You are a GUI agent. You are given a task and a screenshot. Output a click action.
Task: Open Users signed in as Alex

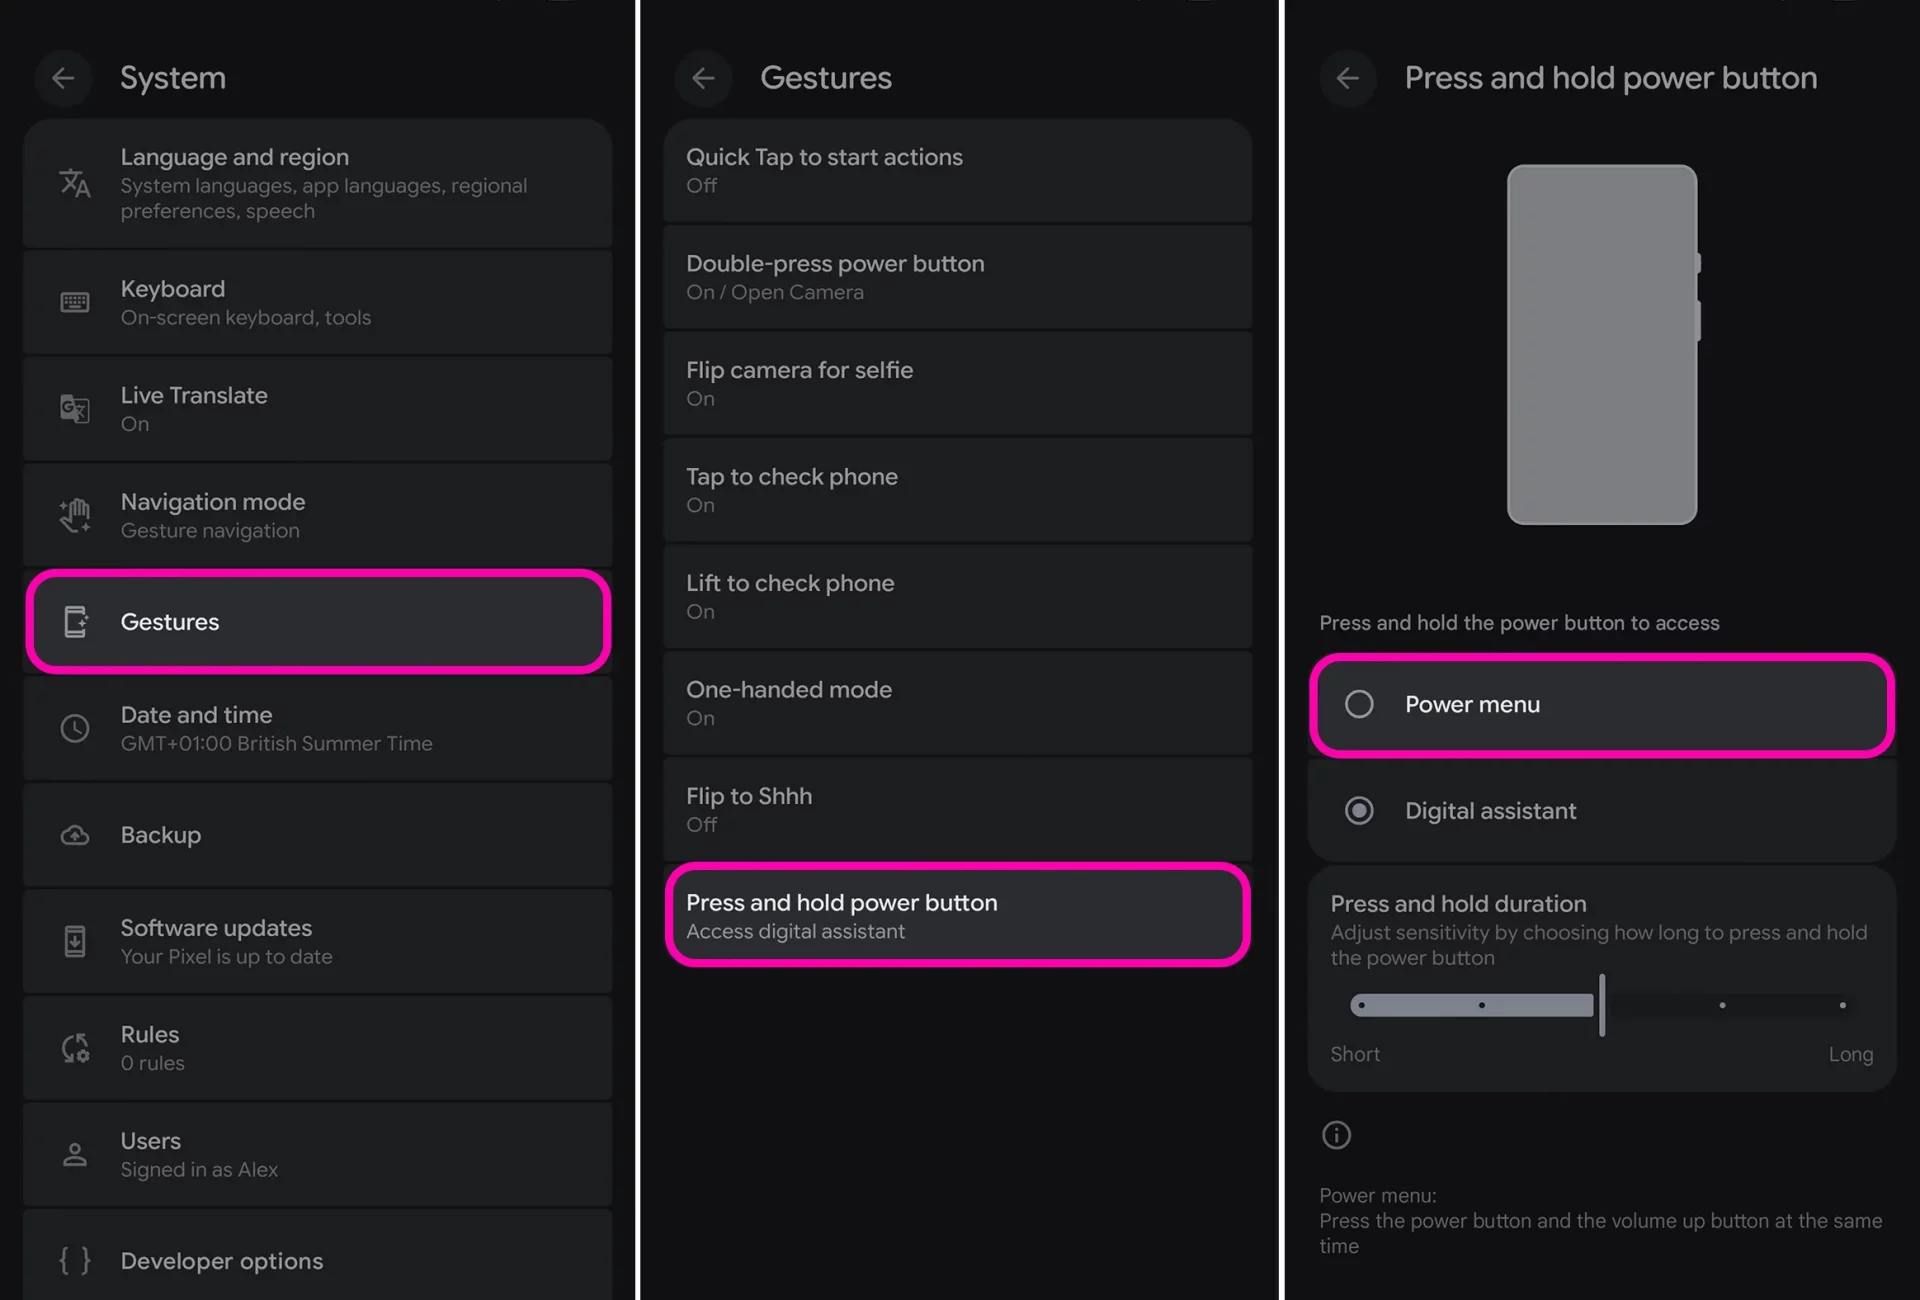pos(318,1154)
